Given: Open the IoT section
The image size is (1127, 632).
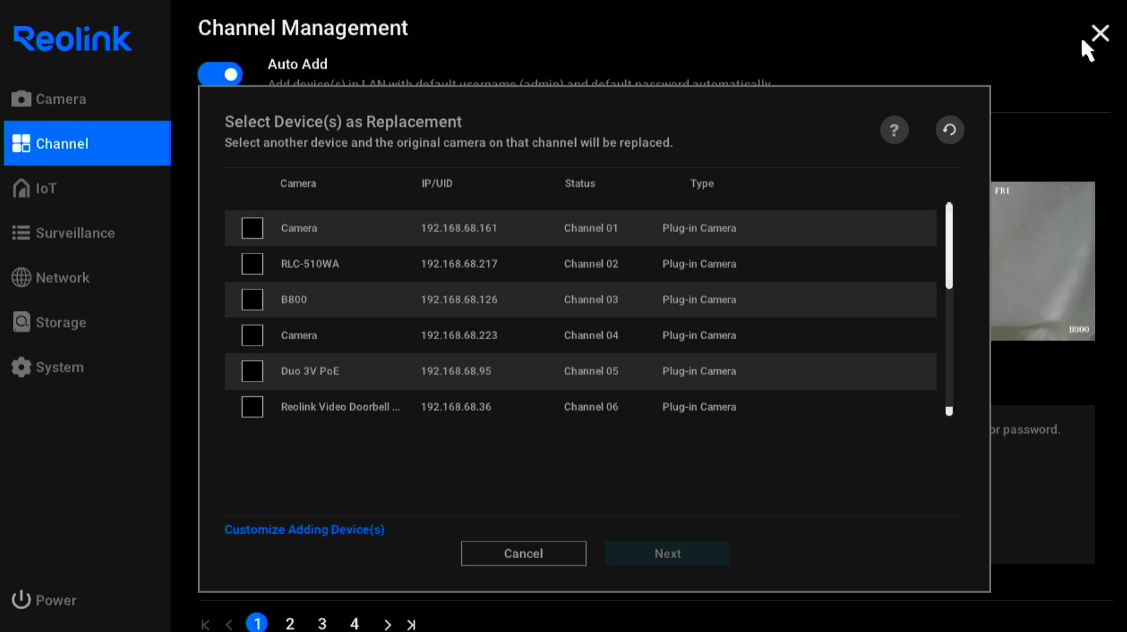Looking at the screenshot, I should [34, 188].
